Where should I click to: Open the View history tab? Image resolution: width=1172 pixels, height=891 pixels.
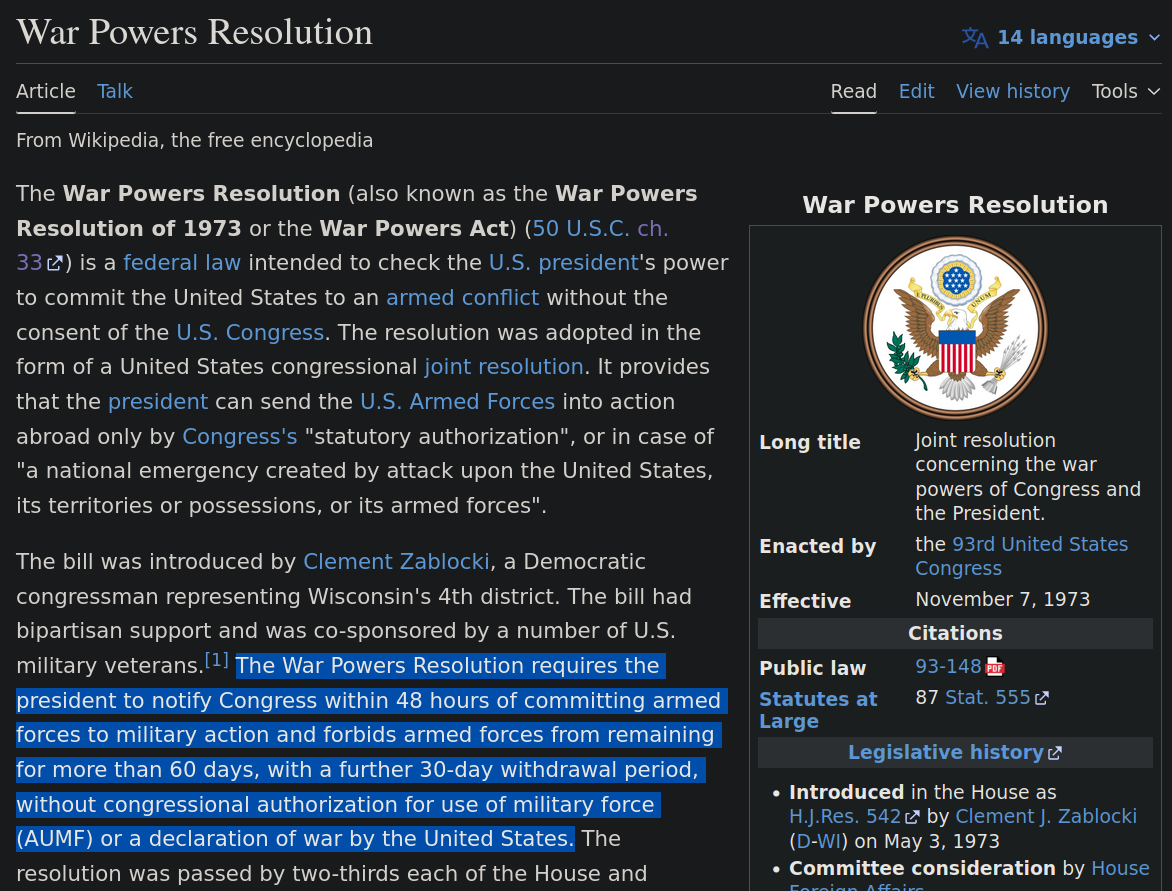[x=1013, y=91]
